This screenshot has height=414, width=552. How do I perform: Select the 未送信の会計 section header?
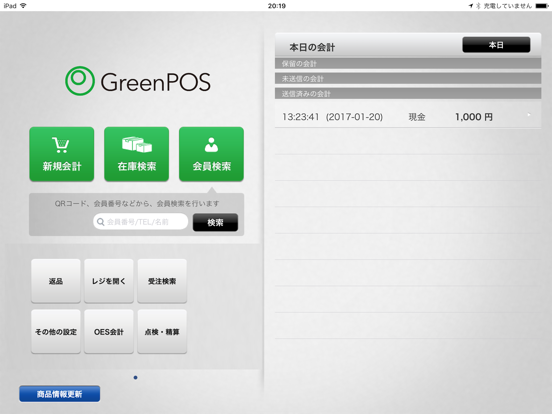(x=408, y=79)
